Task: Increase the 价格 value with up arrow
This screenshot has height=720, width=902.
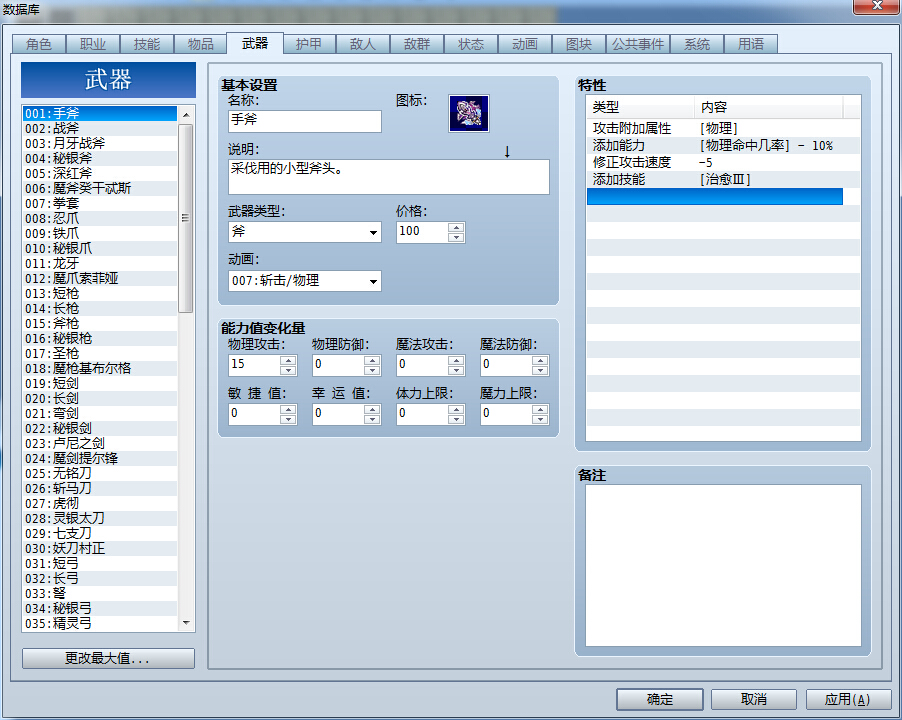Action: 456,228
